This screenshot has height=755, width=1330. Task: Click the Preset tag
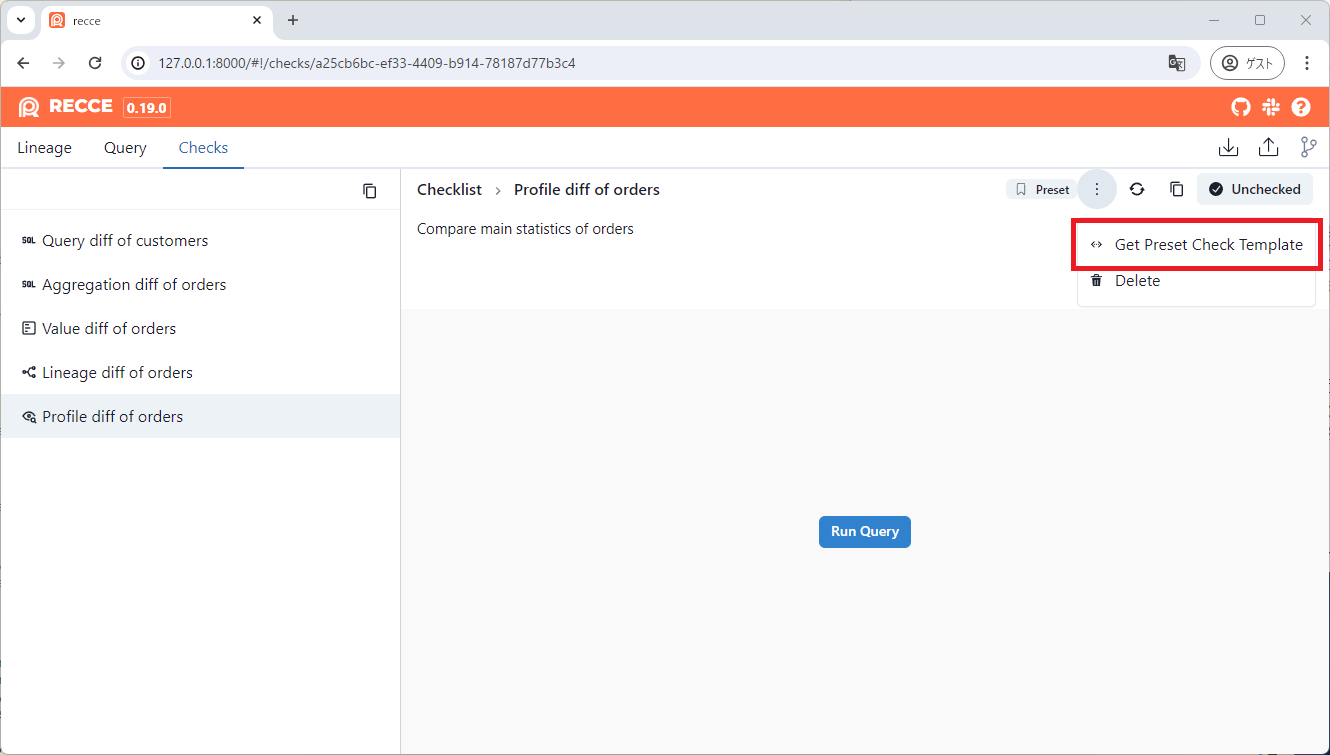pyautogui.click(x=1041, y=189)
